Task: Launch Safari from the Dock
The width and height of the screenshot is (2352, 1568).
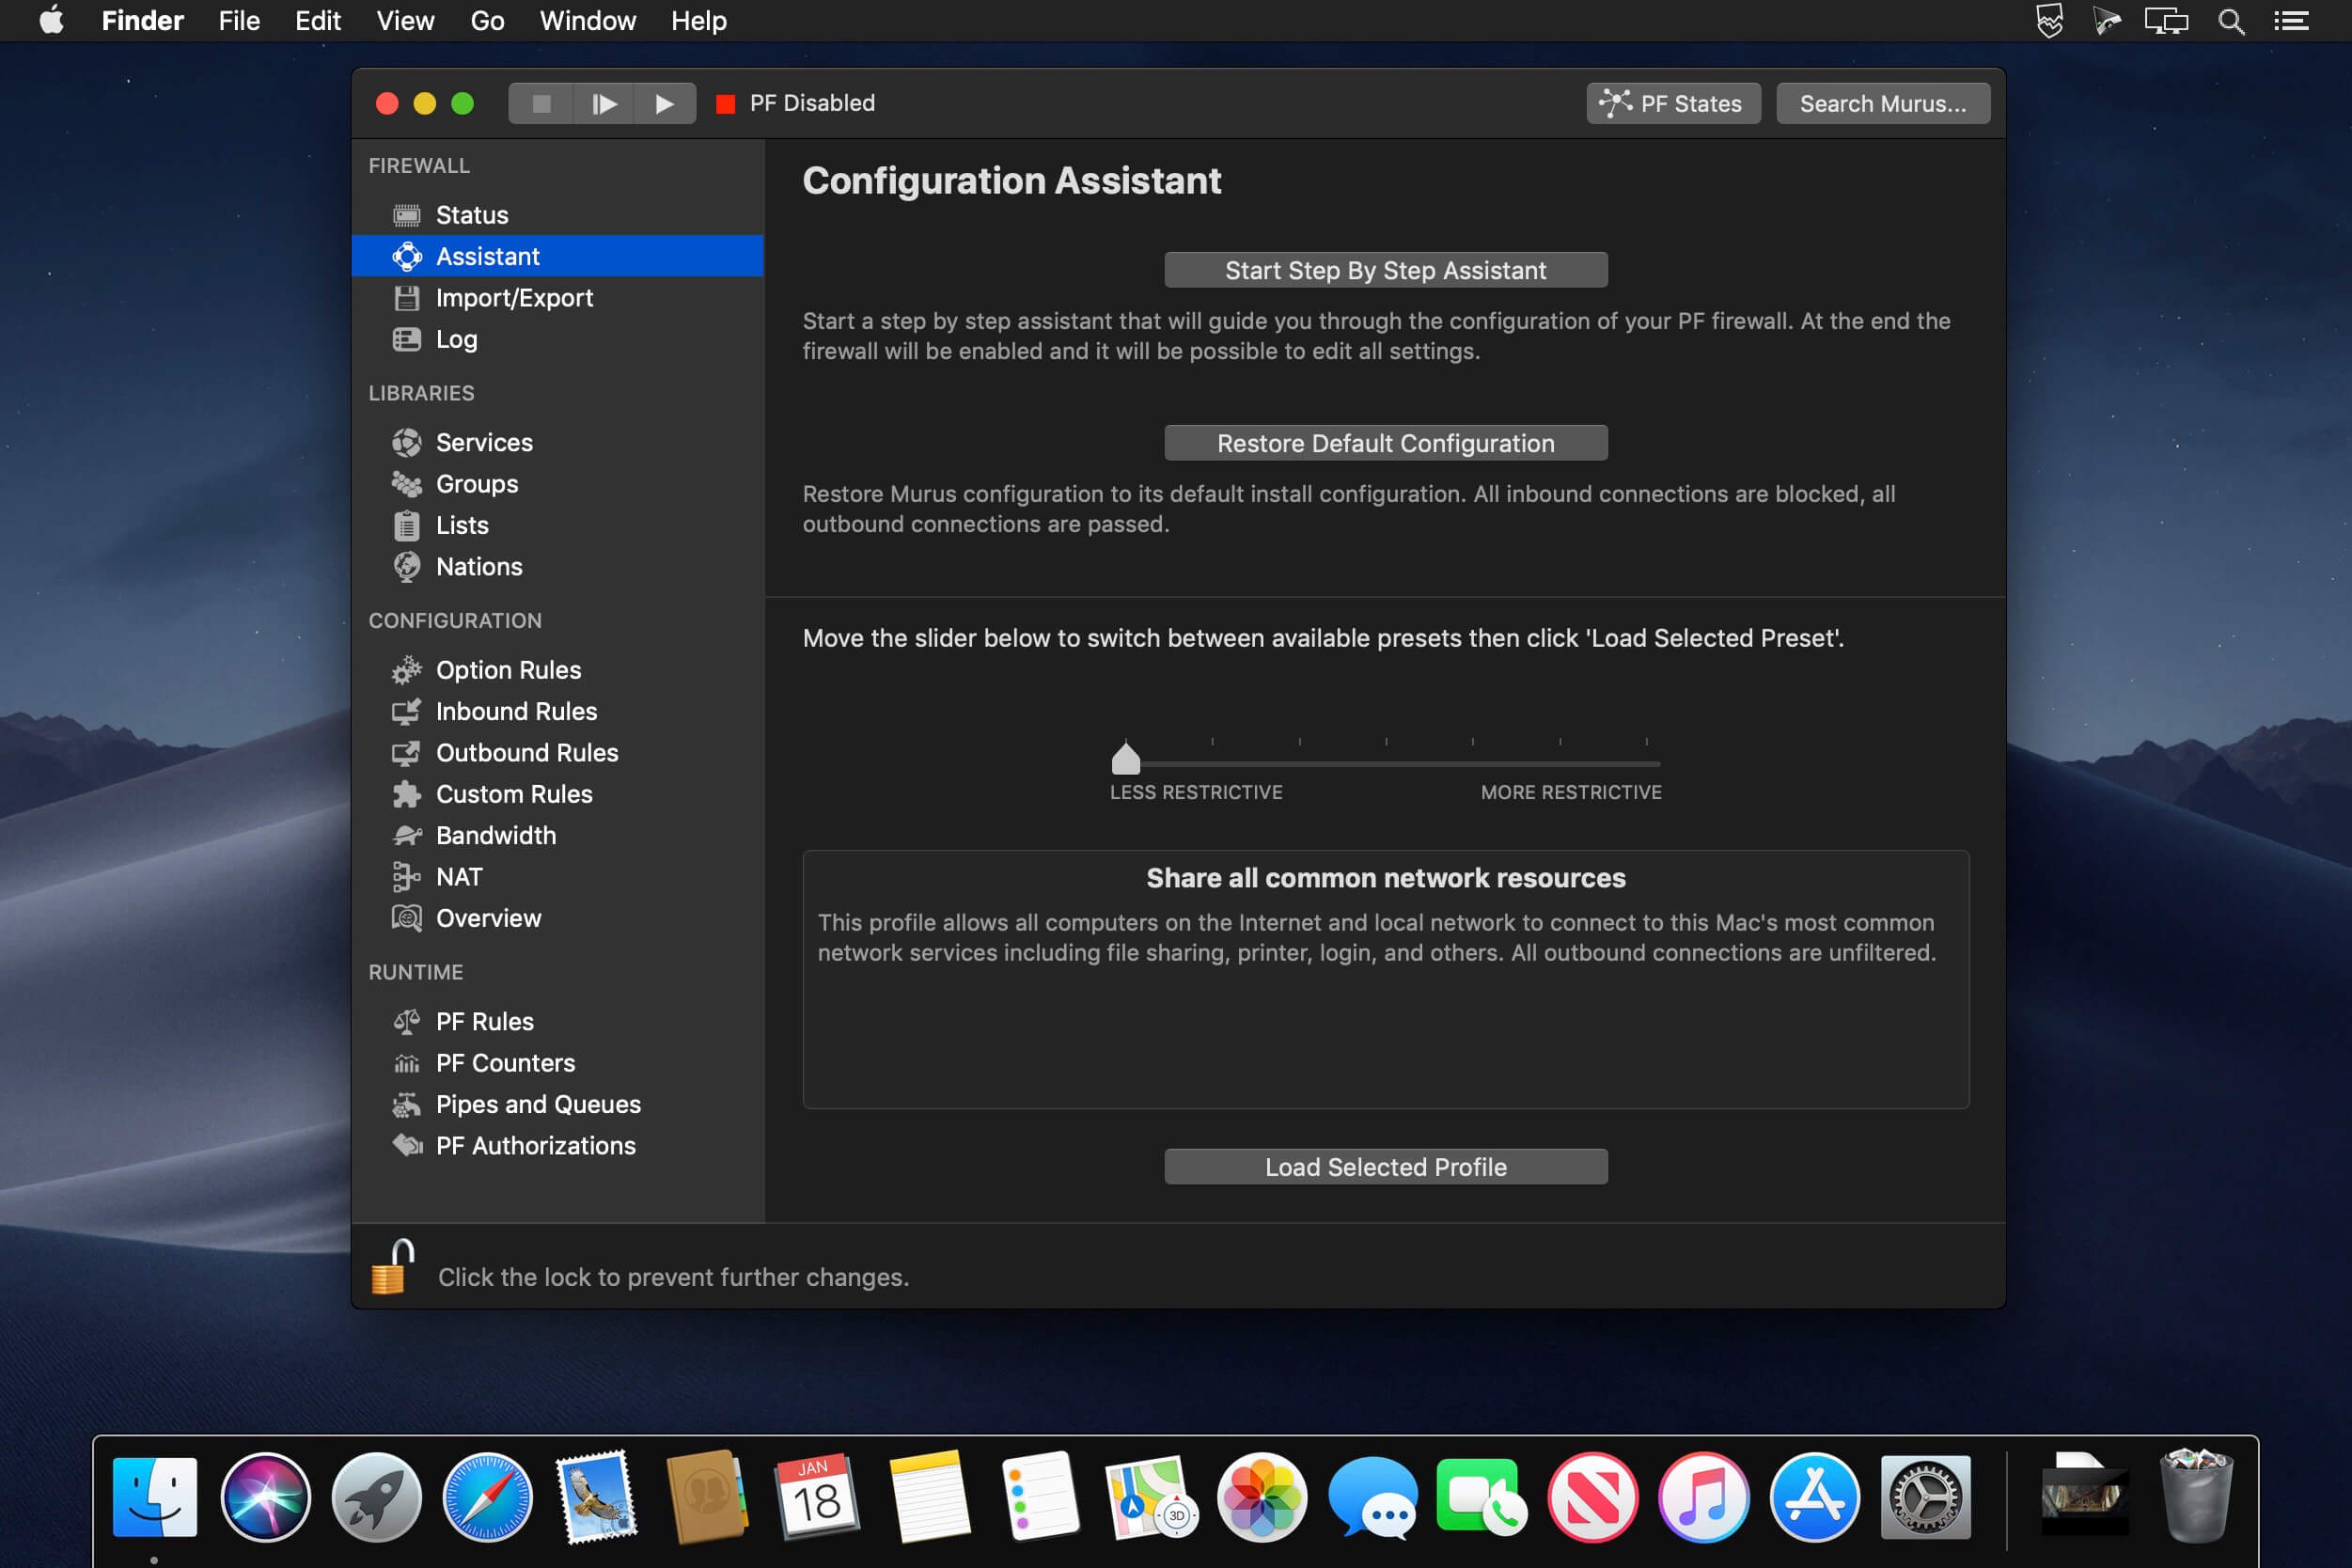Action: [x=487, y=1497]
